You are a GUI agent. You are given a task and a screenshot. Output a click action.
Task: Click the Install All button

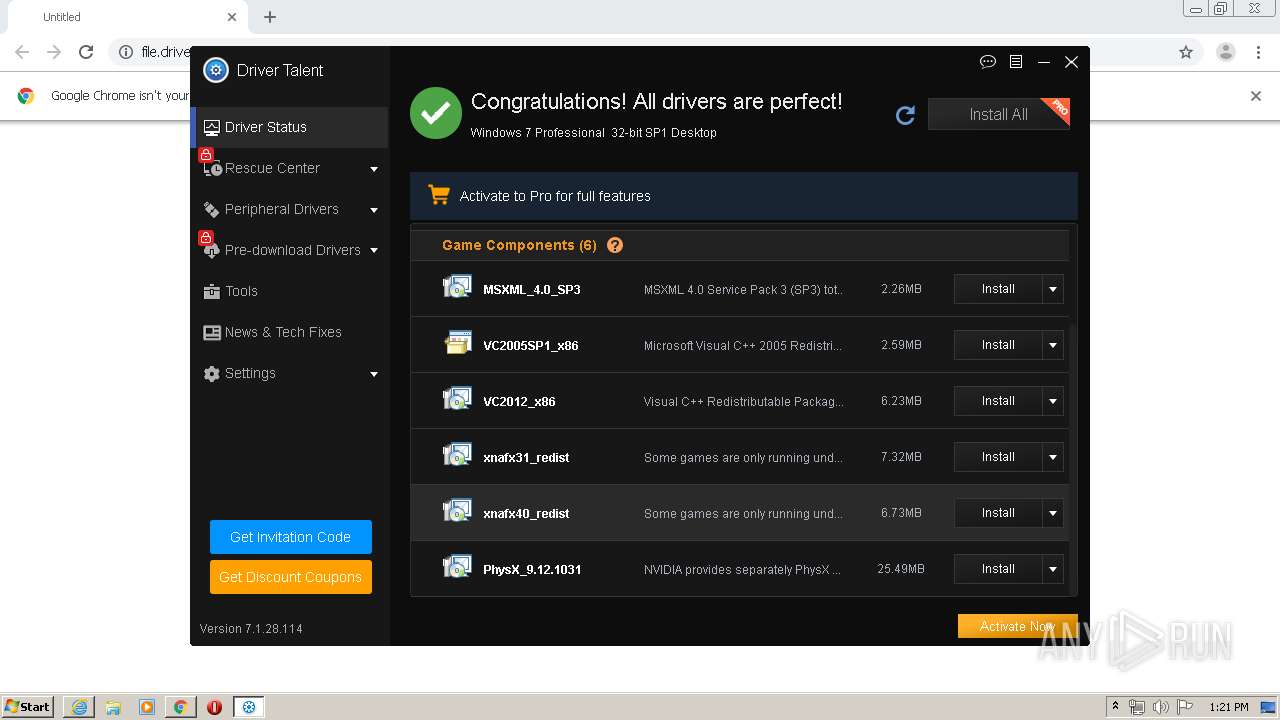coord(998,114)
